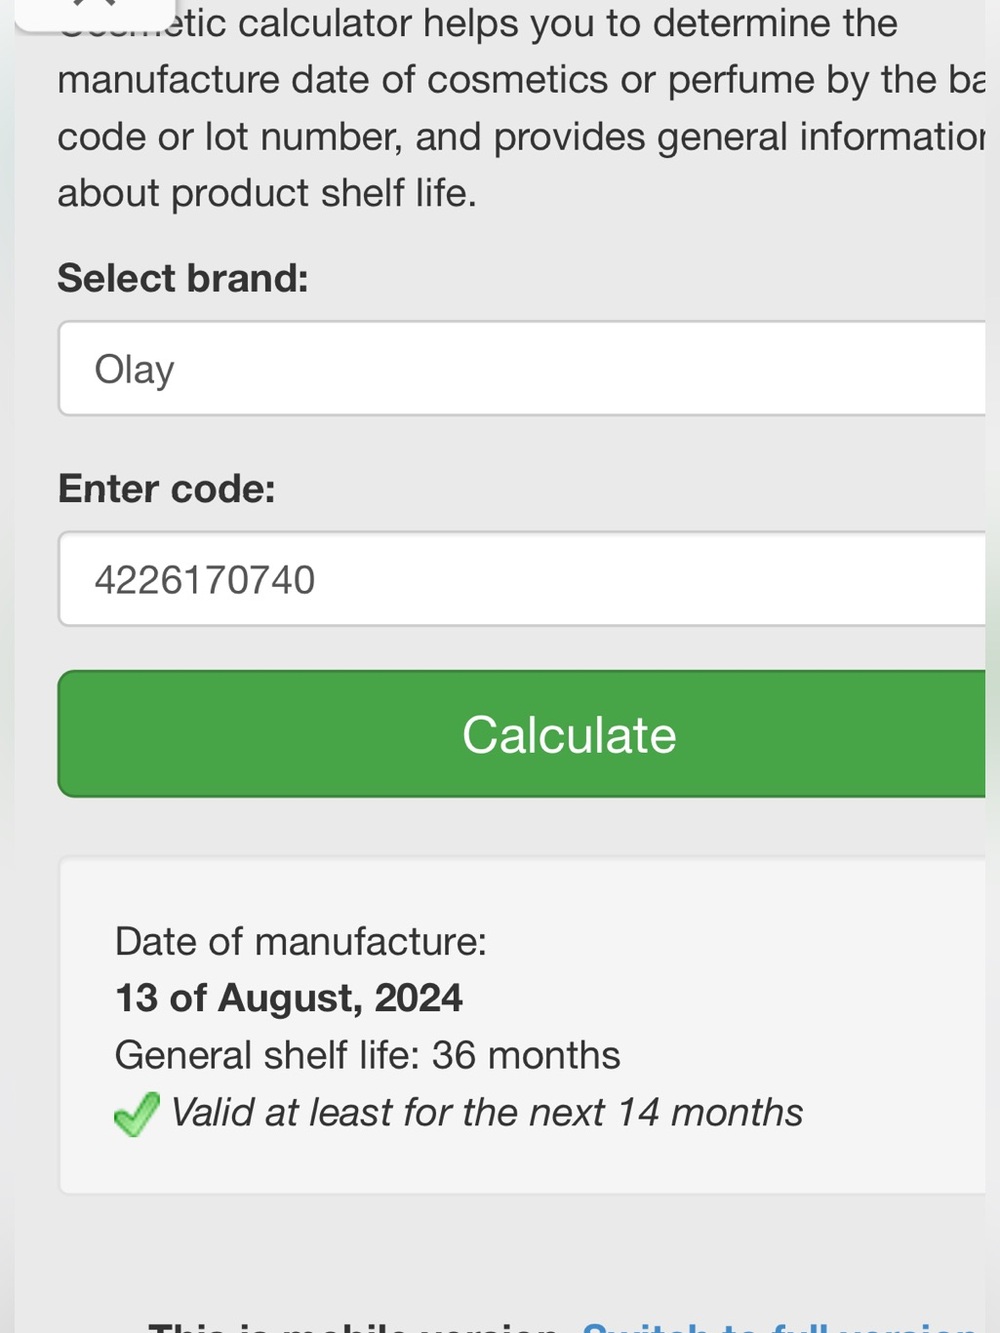The image size is (1000, 1333).
Task: Click the word 'Olay' in brand selector
Action: (135, 370)
